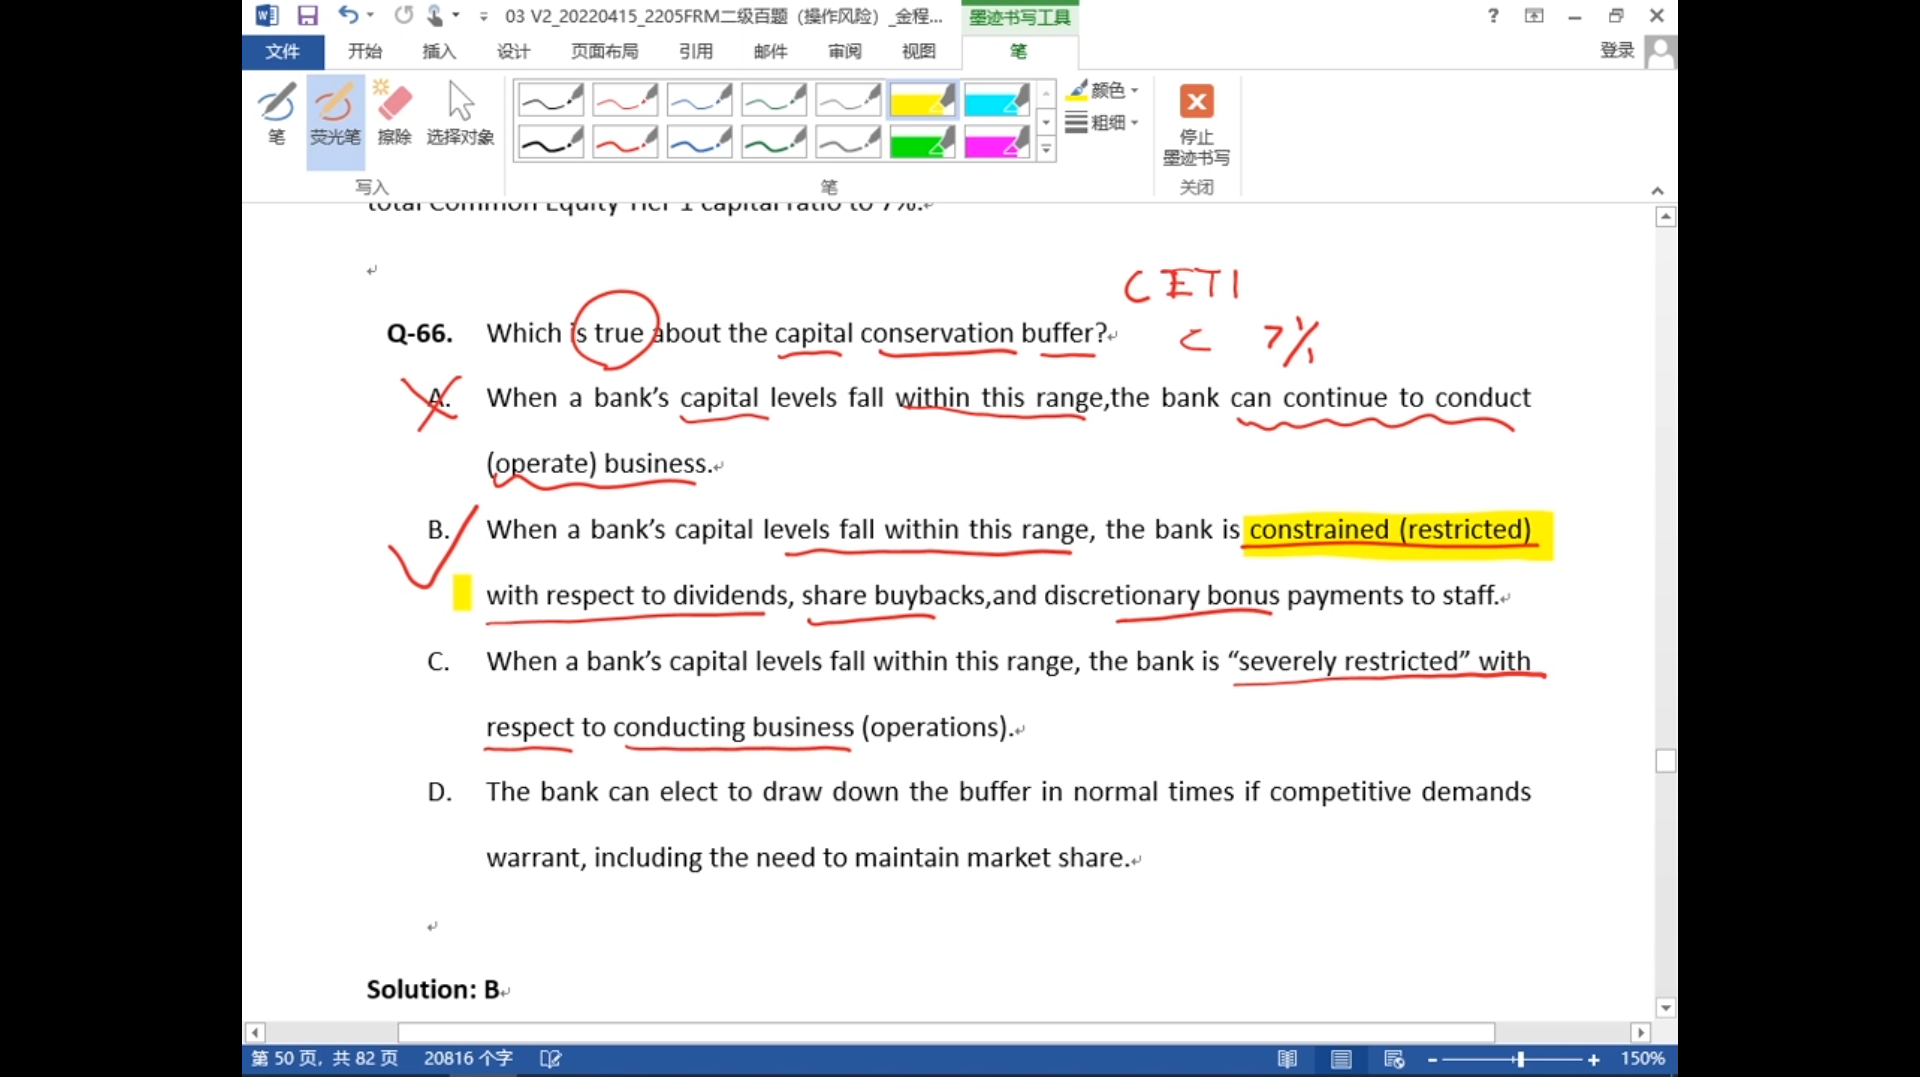
Task: Open the Review ribbon tab
Action: [x=844, y=51]
